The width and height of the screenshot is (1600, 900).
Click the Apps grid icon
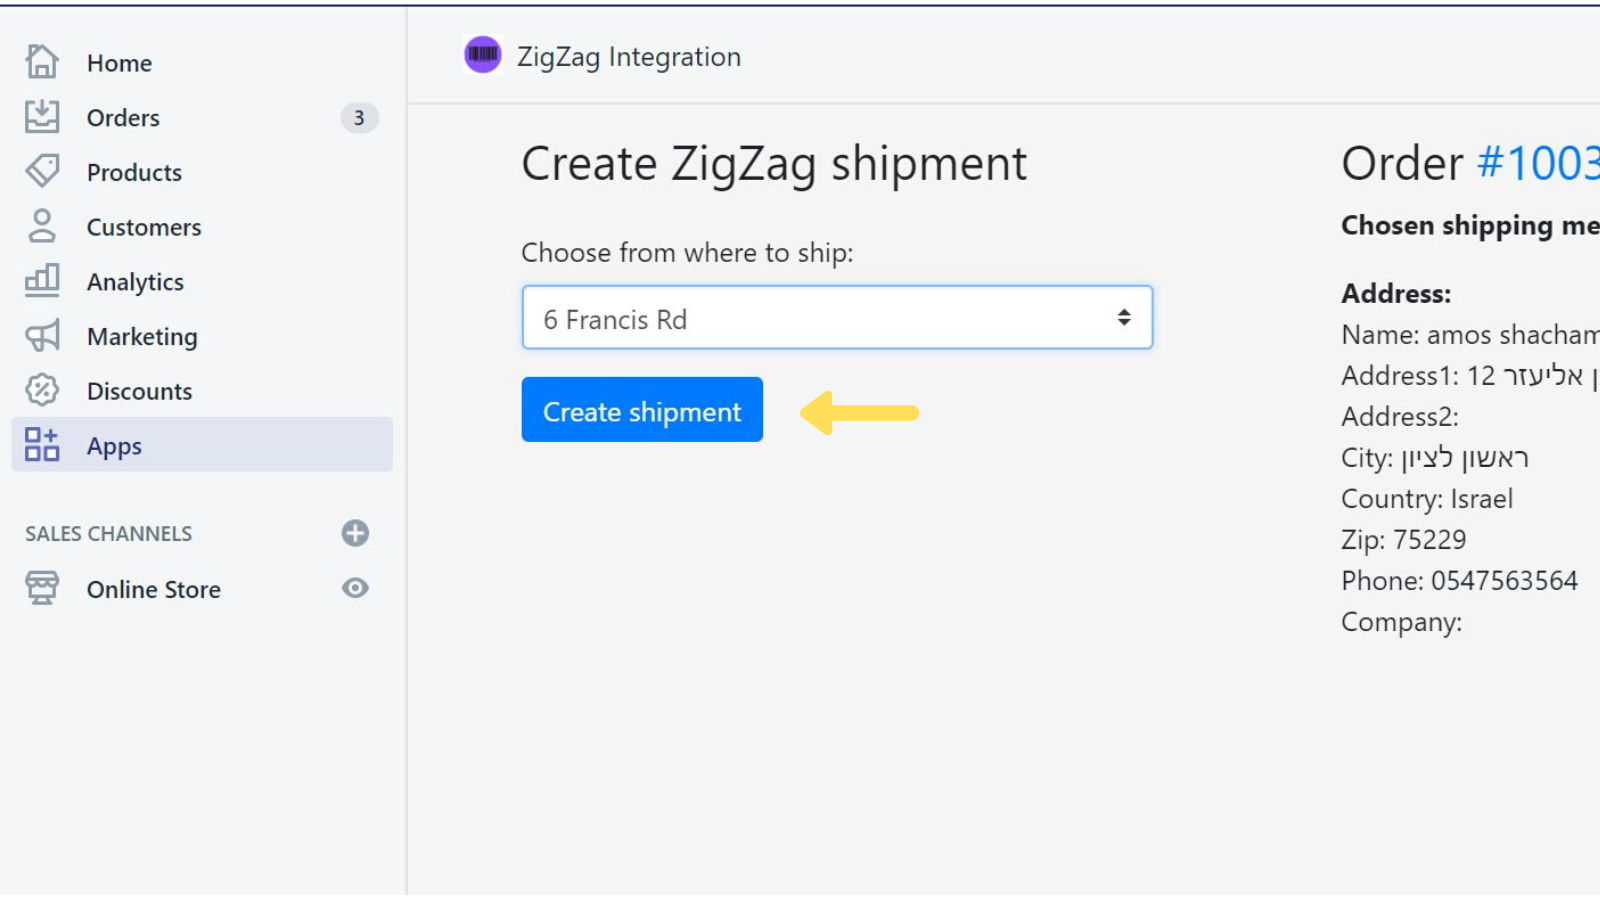coord(42,446)
